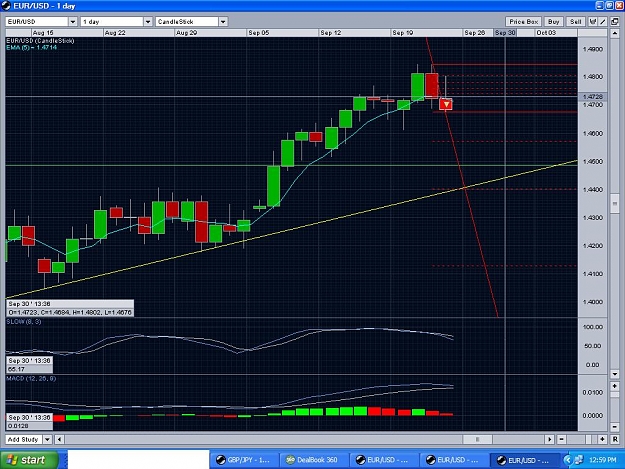
Task: Click the horizontal zoom slider track
Action: [582, 439]
